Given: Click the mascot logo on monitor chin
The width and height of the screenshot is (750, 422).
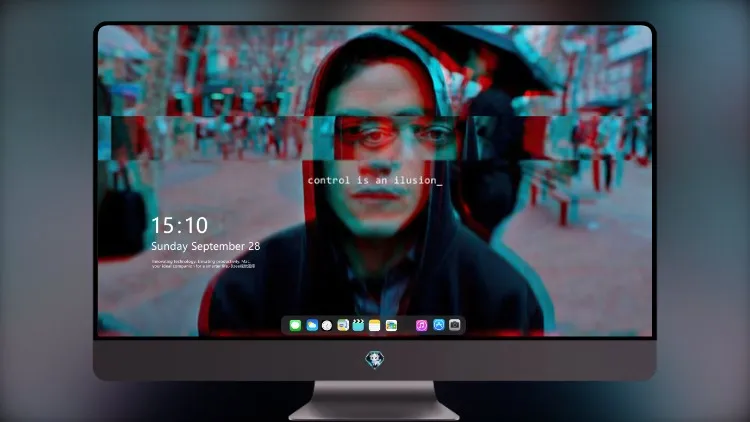Looking at the screenshot, I should point(375,359).
